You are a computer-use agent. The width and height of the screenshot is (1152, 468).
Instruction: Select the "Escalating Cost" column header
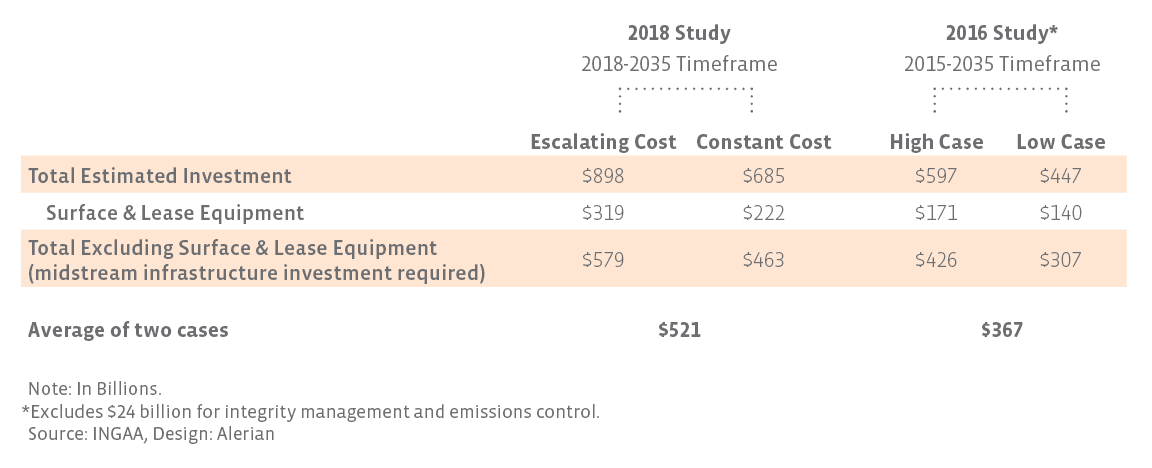point(603,142)
